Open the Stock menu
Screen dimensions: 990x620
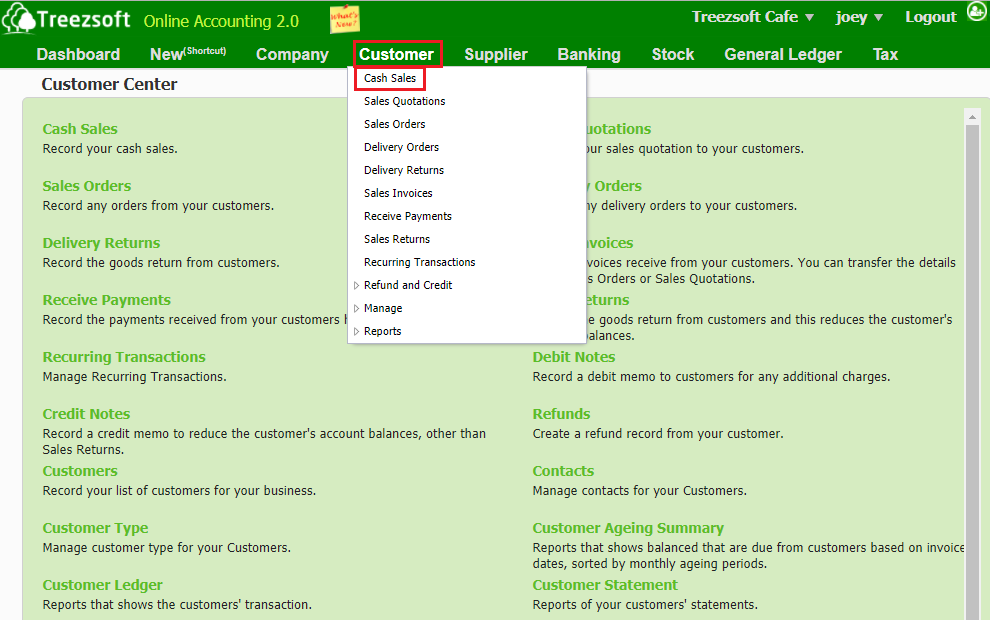[x=672, y=54]
